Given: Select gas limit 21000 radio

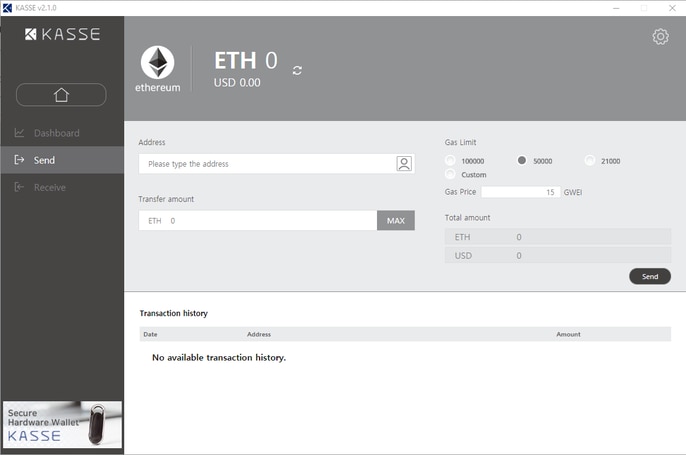Looking at the screenshot, I should (589, 161).
